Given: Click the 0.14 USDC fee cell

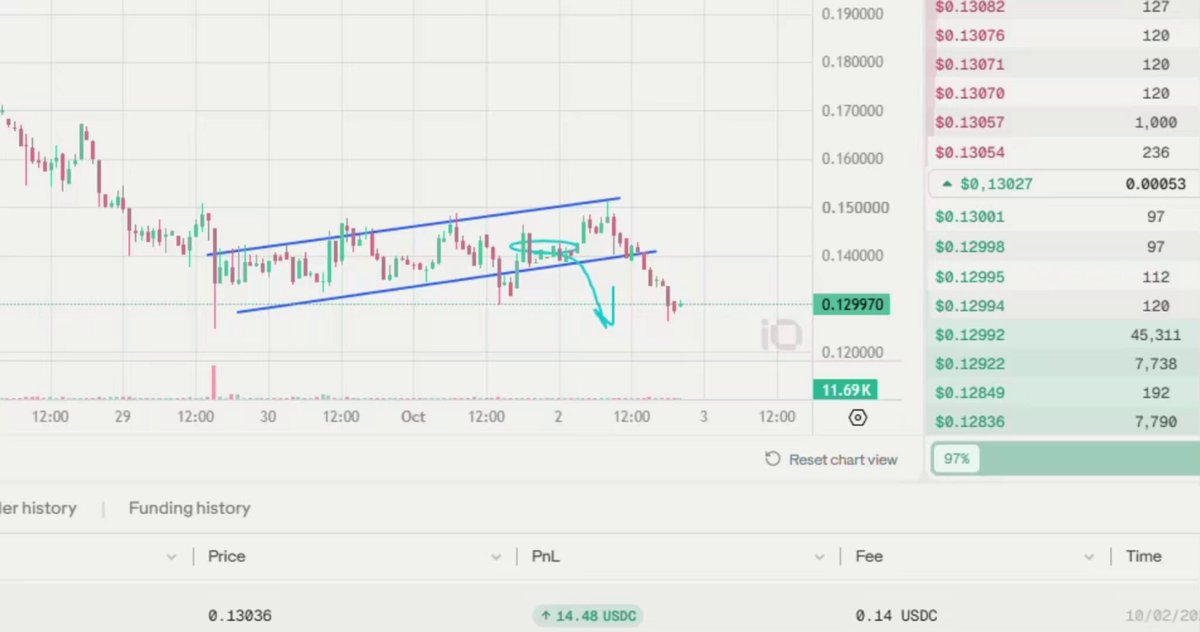Looking at the screenshot, I should [896, 616].
